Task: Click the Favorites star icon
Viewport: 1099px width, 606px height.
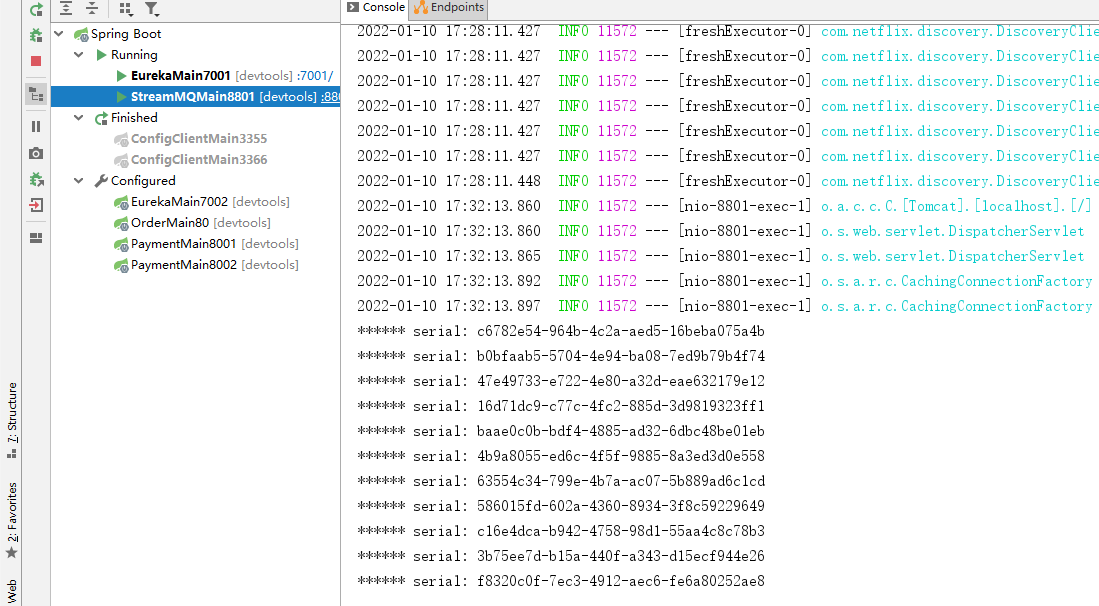Action: (11, 553)
